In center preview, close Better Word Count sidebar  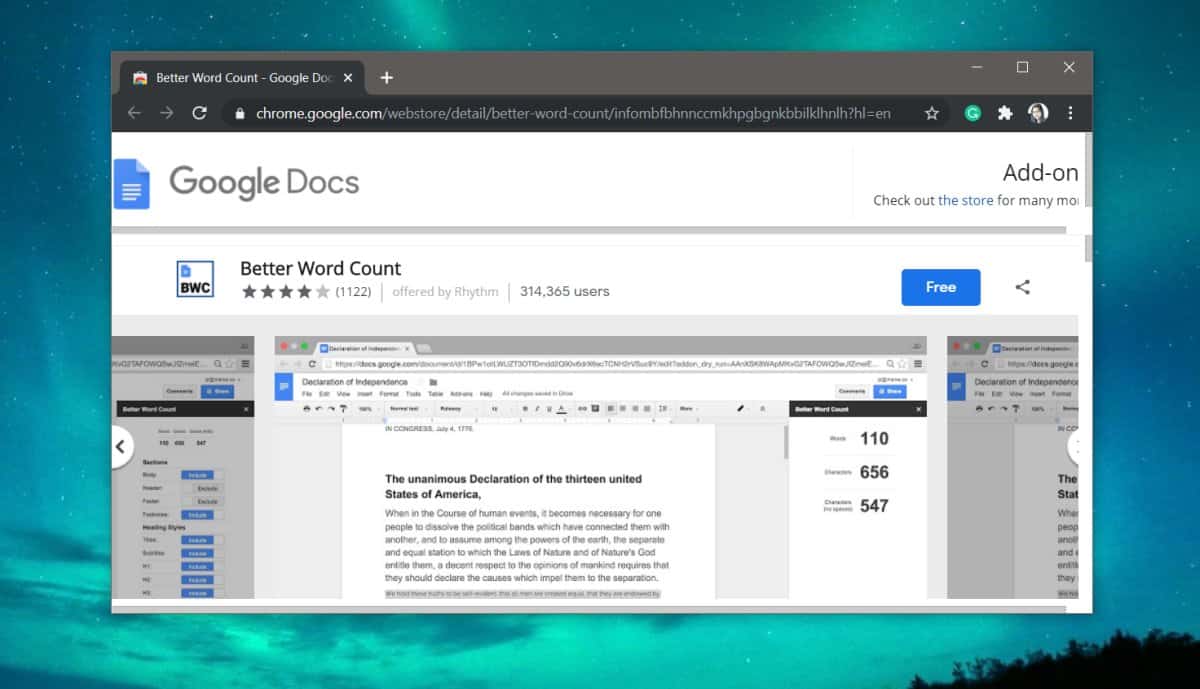pos(919,409)
